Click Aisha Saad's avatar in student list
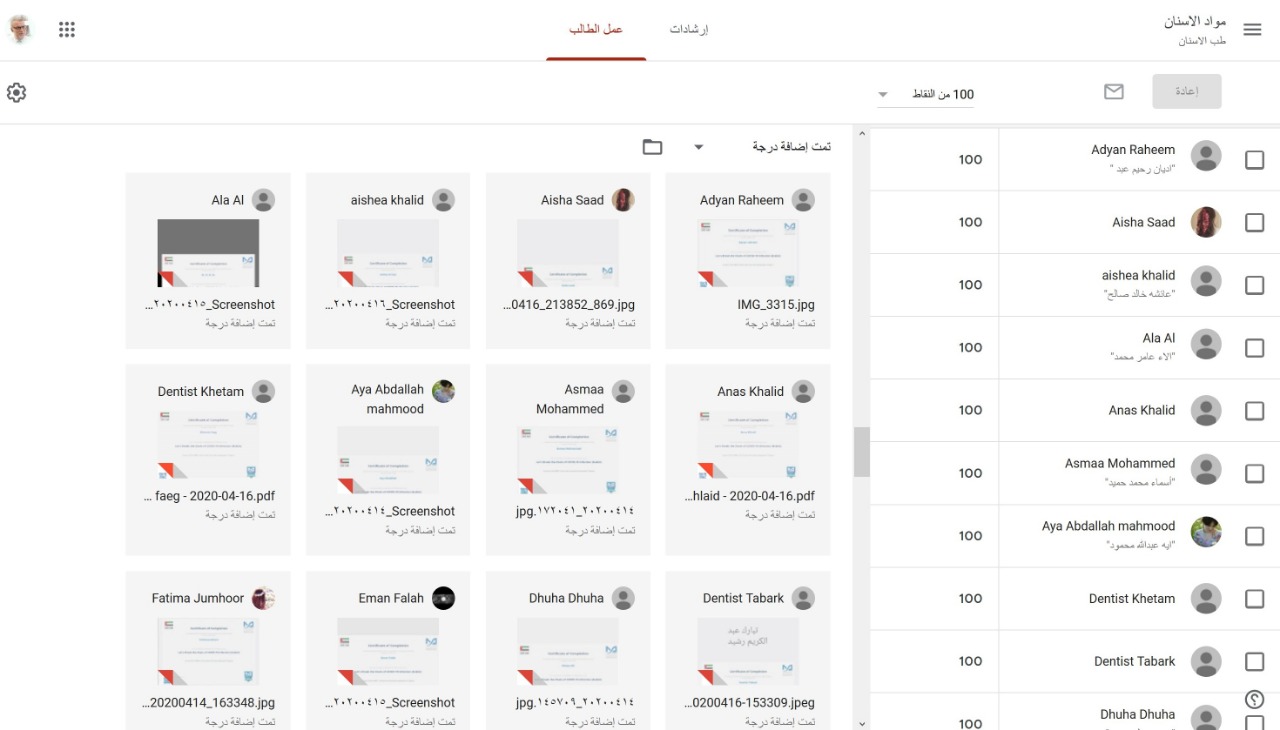This screenshot has height=730, width=1280. point(1206,222)
